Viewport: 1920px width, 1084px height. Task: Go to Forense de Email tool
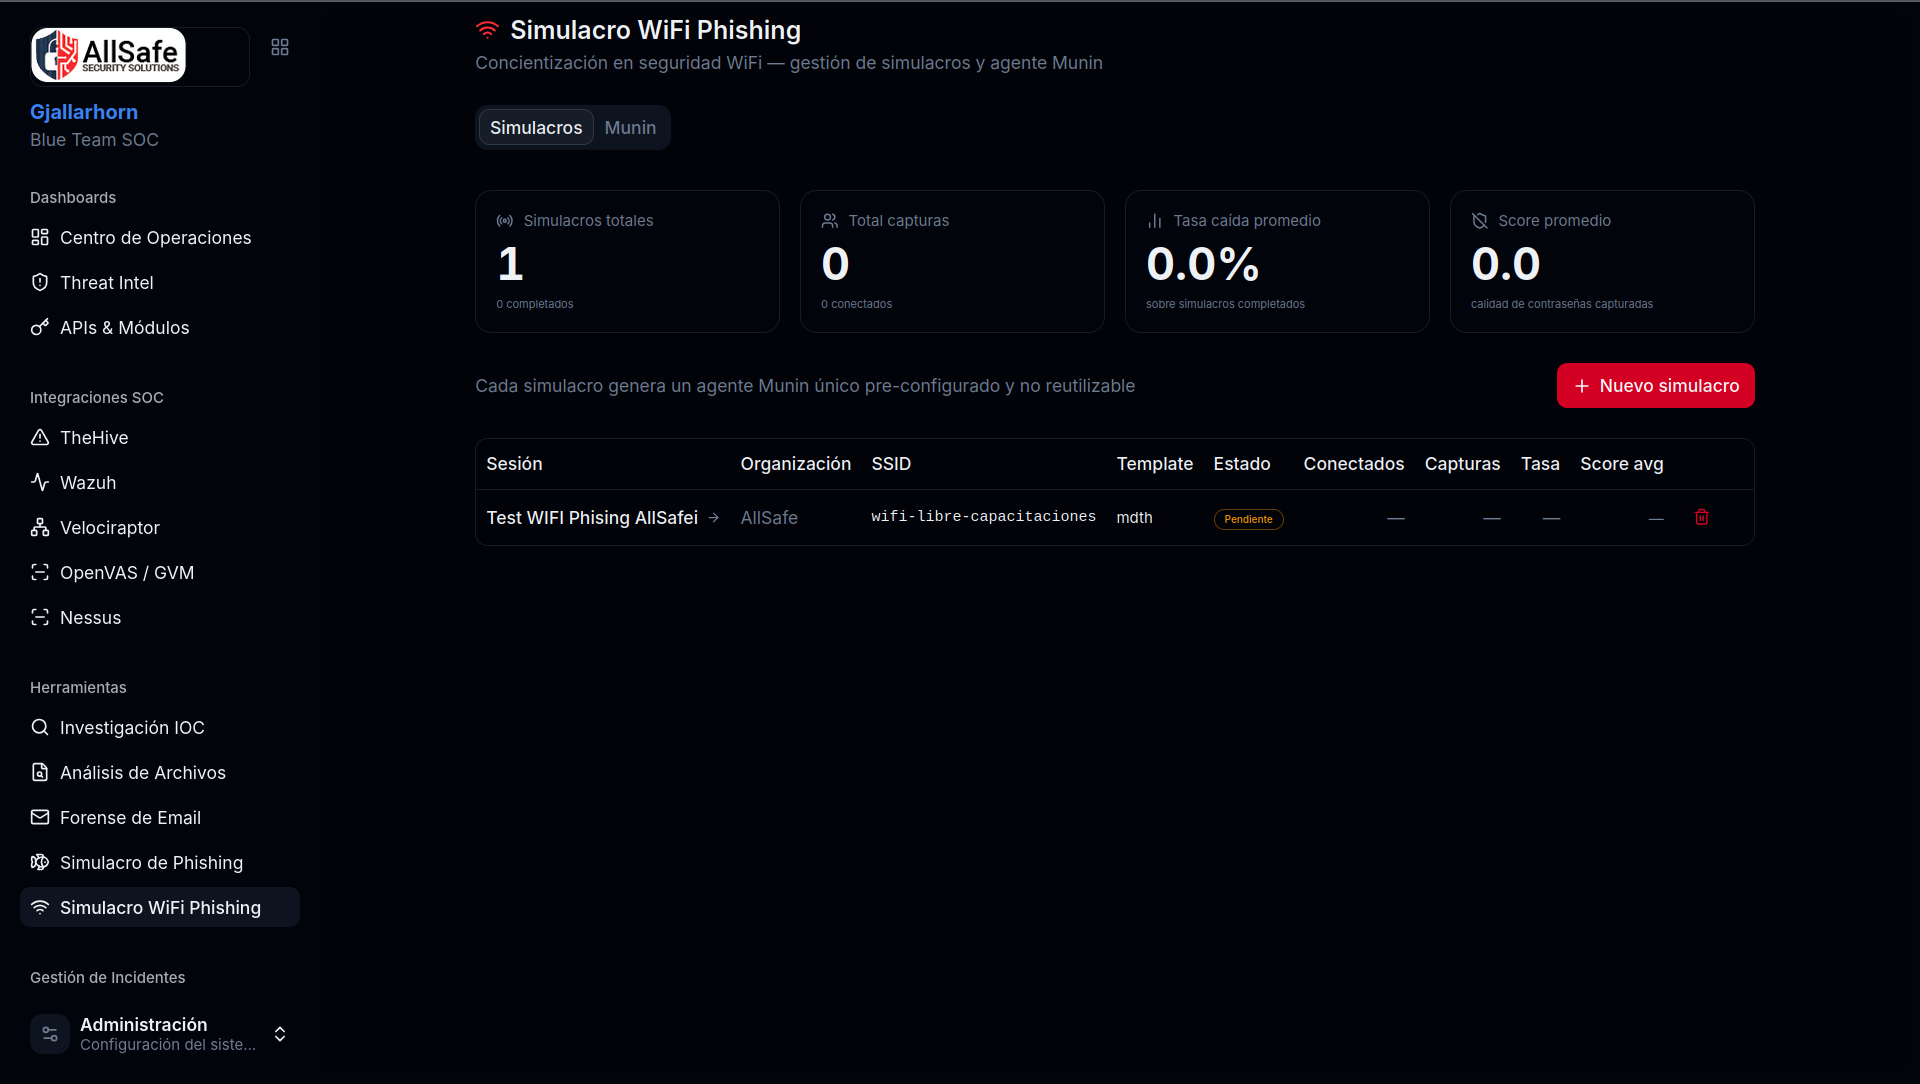tap(160, 817)
